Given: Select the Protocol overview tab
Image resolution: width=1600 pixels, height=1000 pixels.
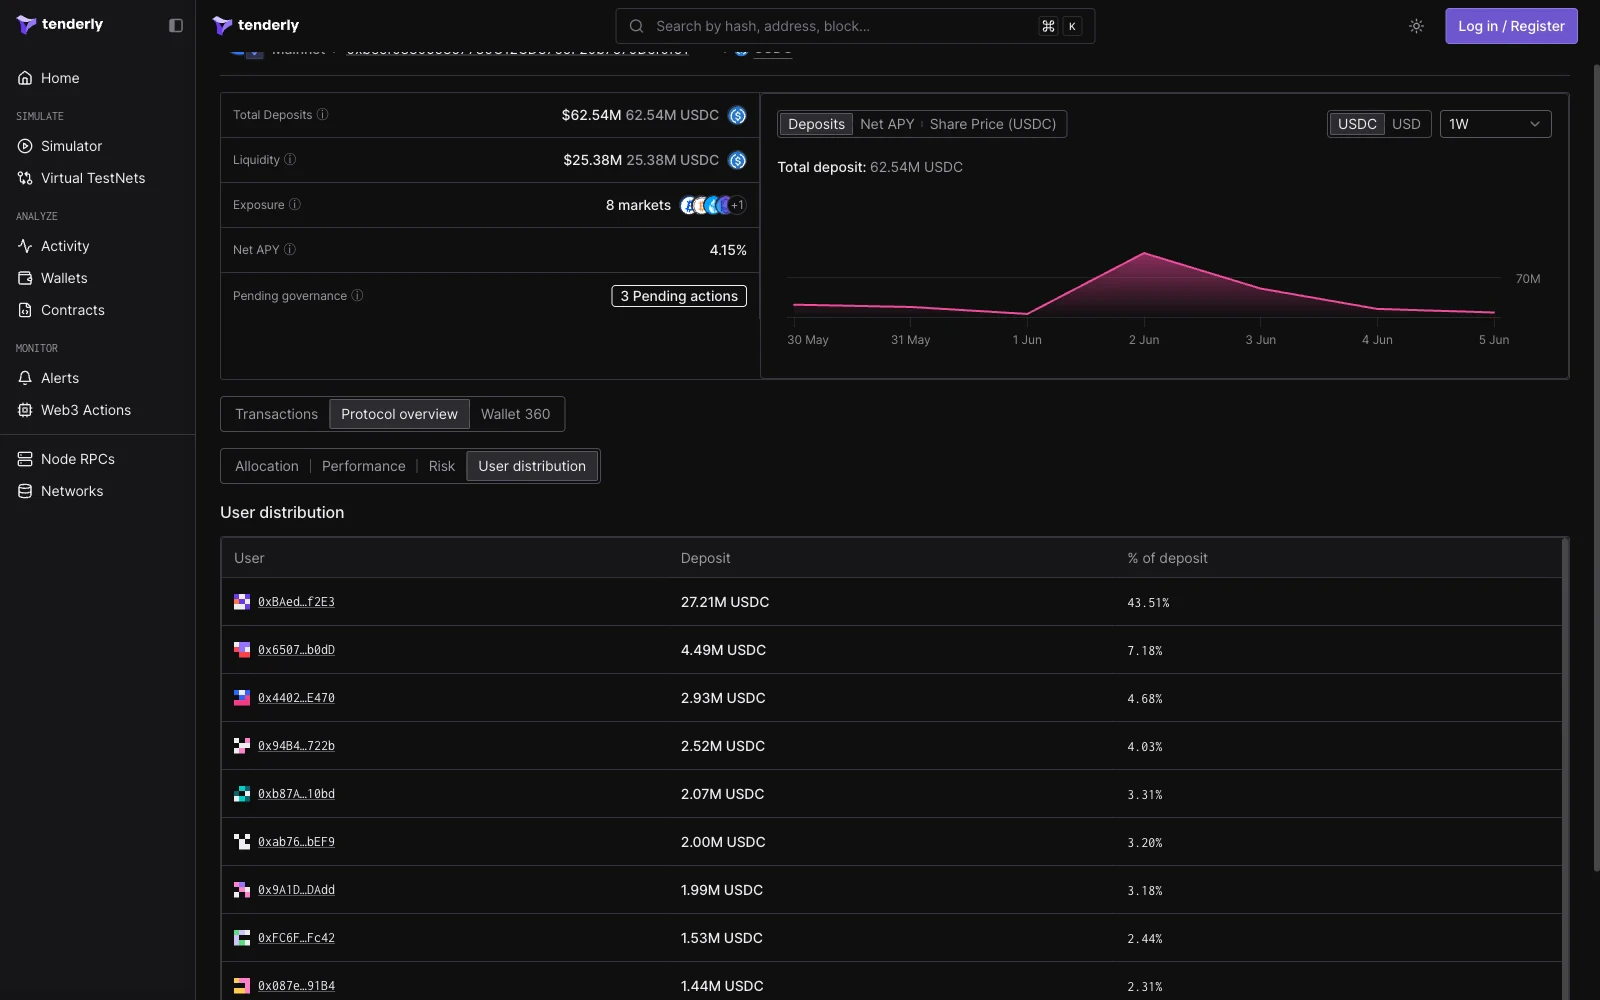Looking at the screenshot, I should 399,414.
